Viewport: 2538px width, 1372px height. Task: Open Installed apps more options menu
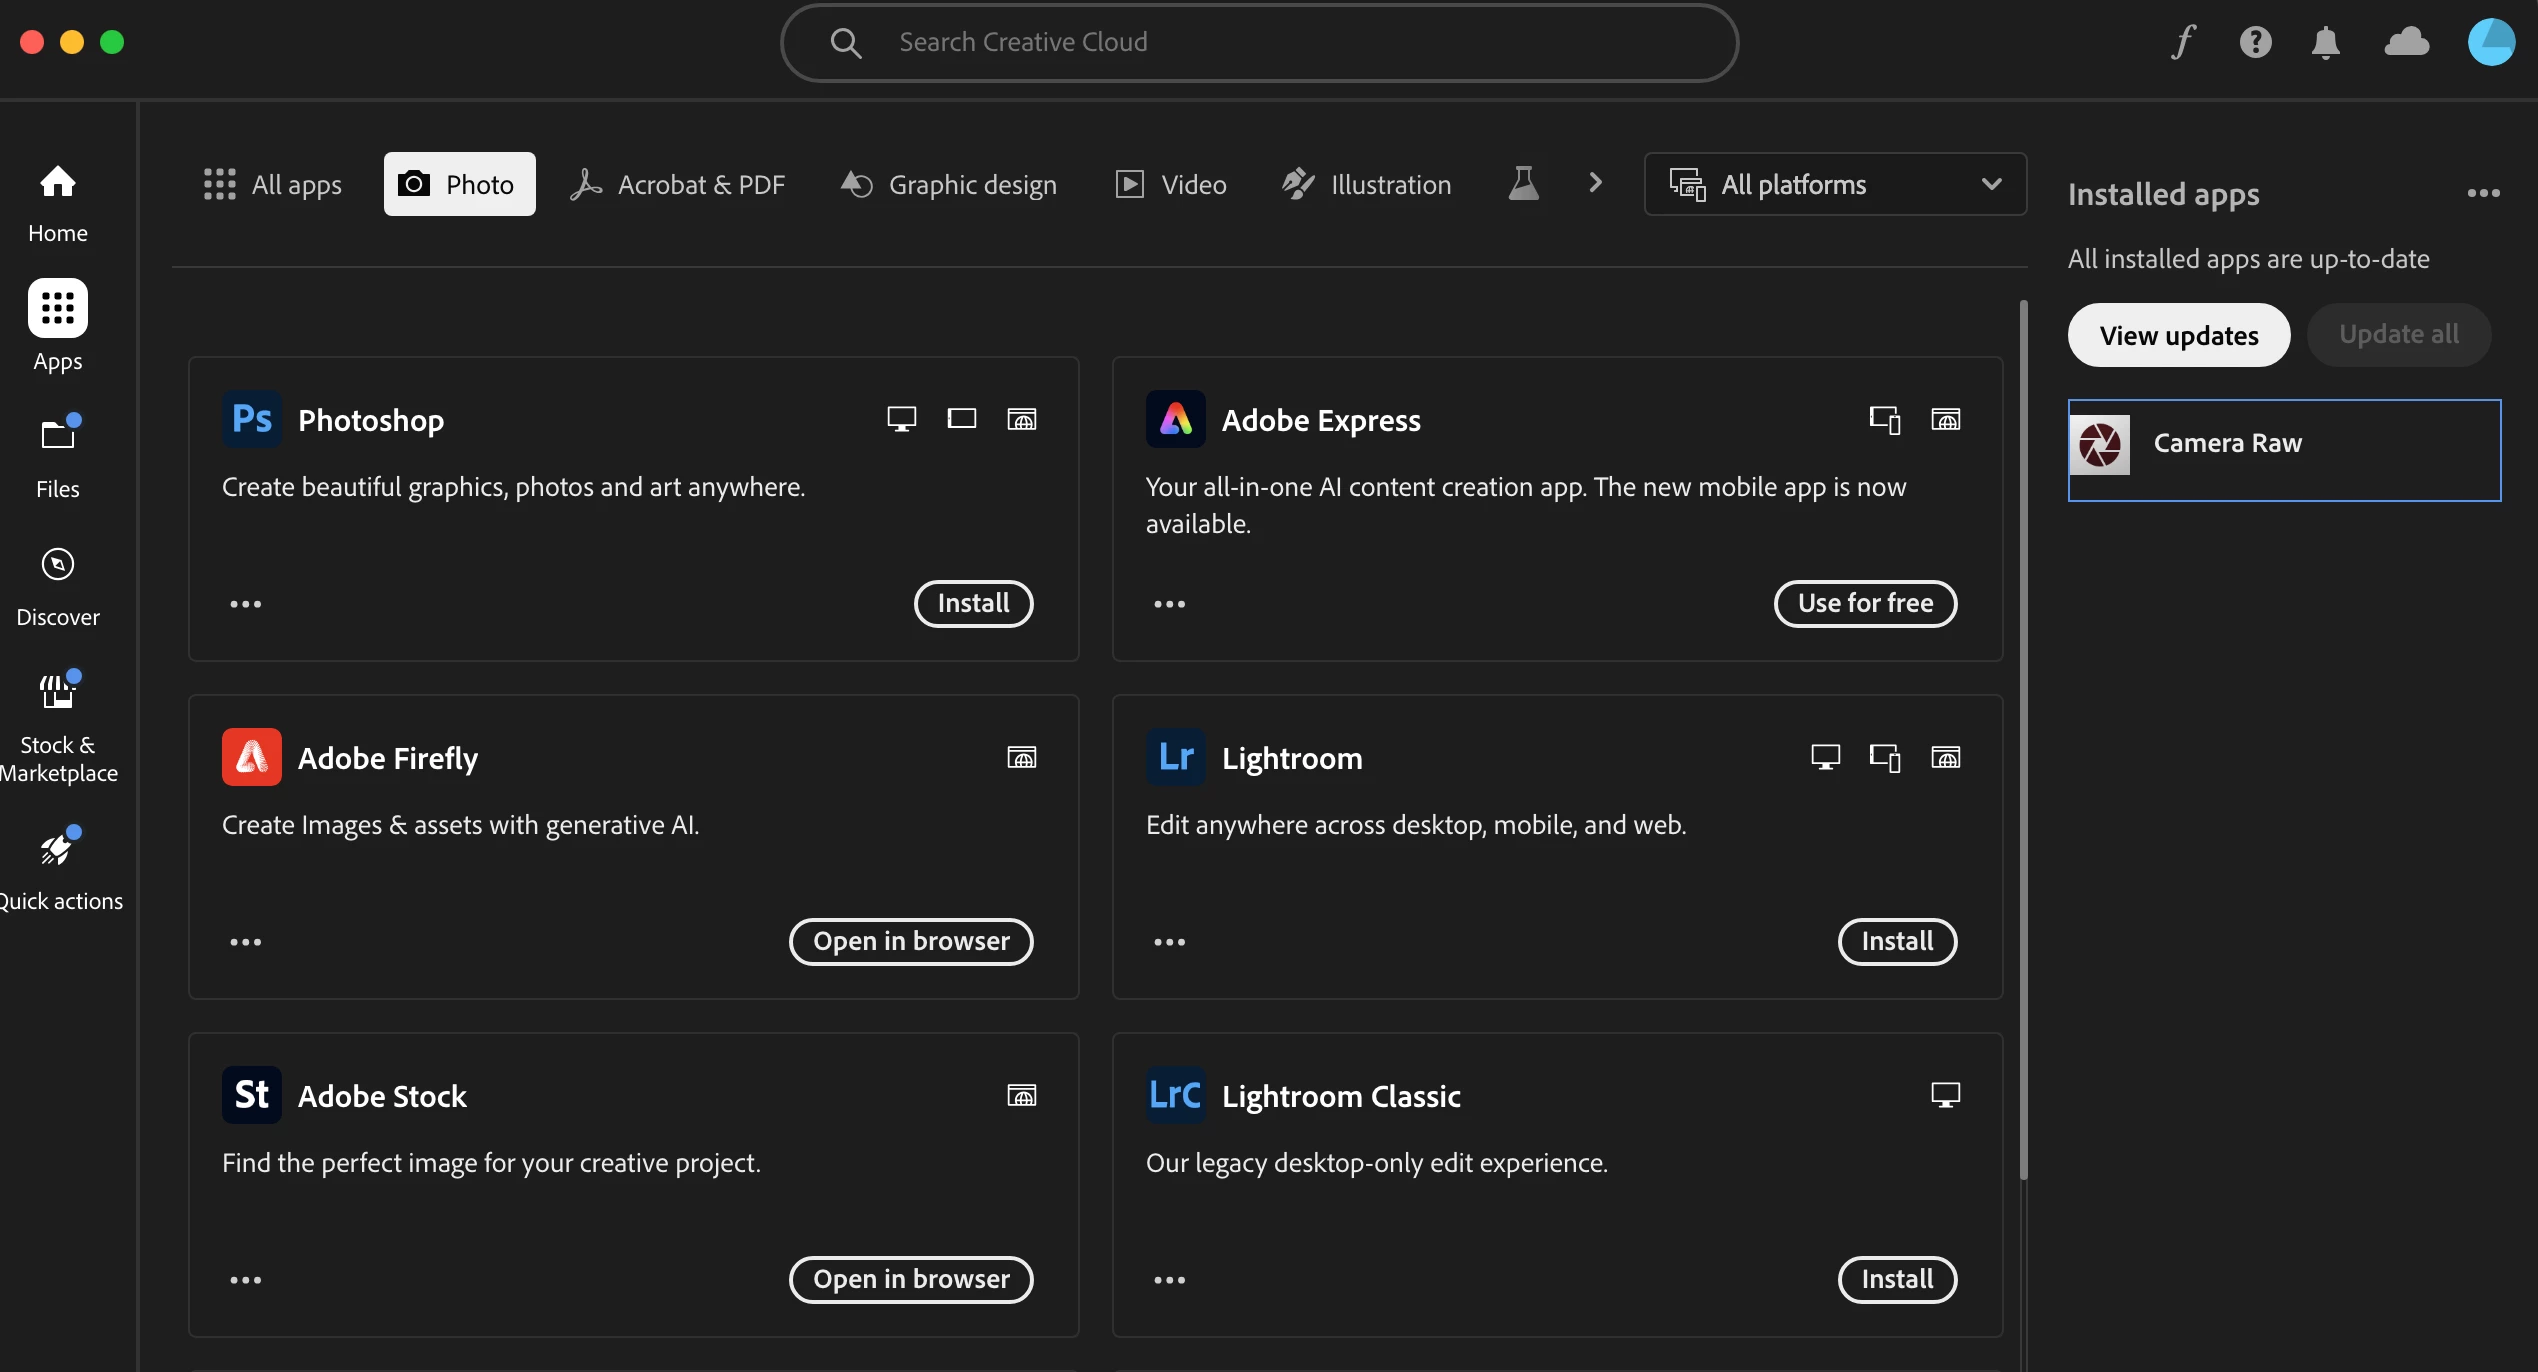pyautogui.click(x=2483, y=194)
